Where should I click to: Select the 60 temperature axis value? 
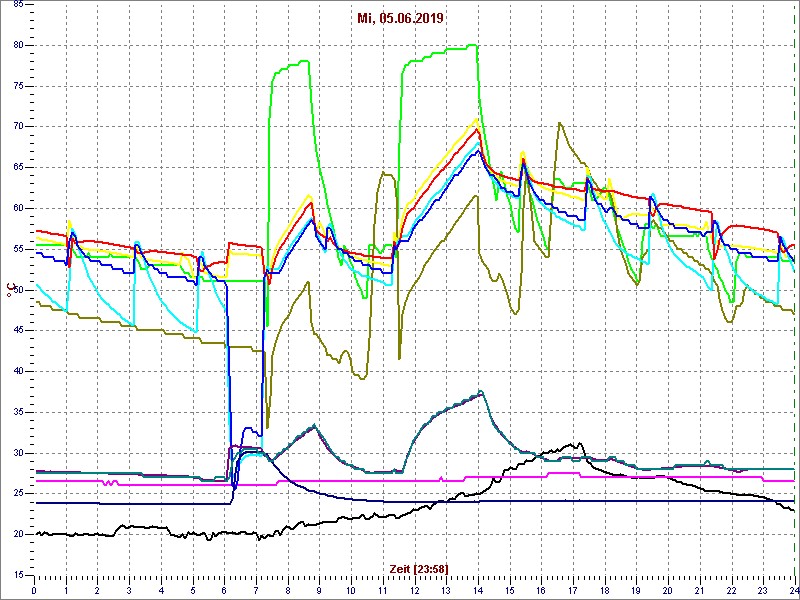tap(16, 209)
